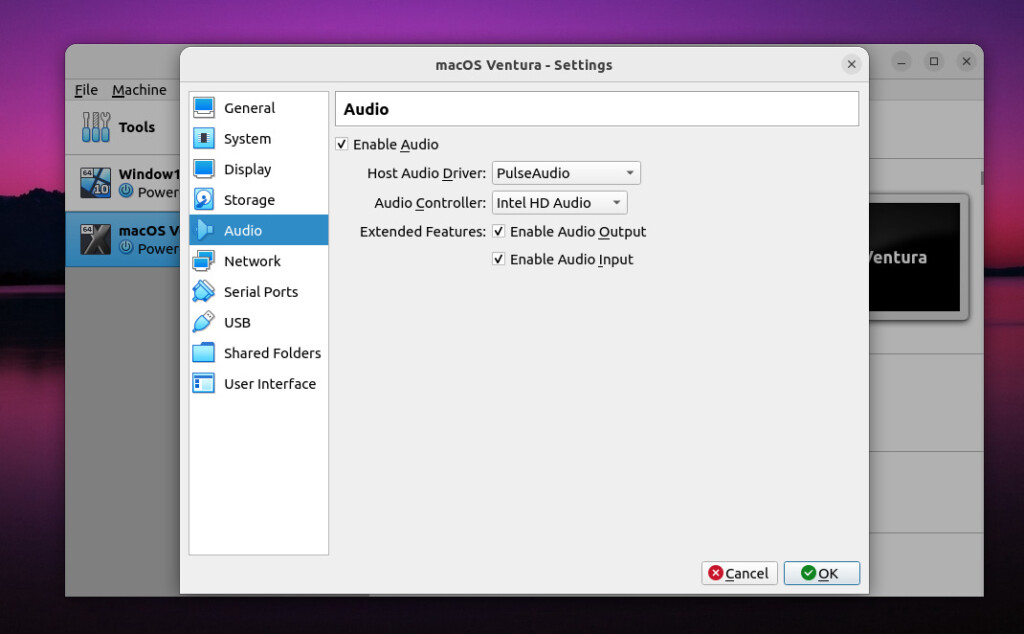Viewport: 1024px width, 634px height.
Task: Open the General settings icon
Action: click(204, 108)
